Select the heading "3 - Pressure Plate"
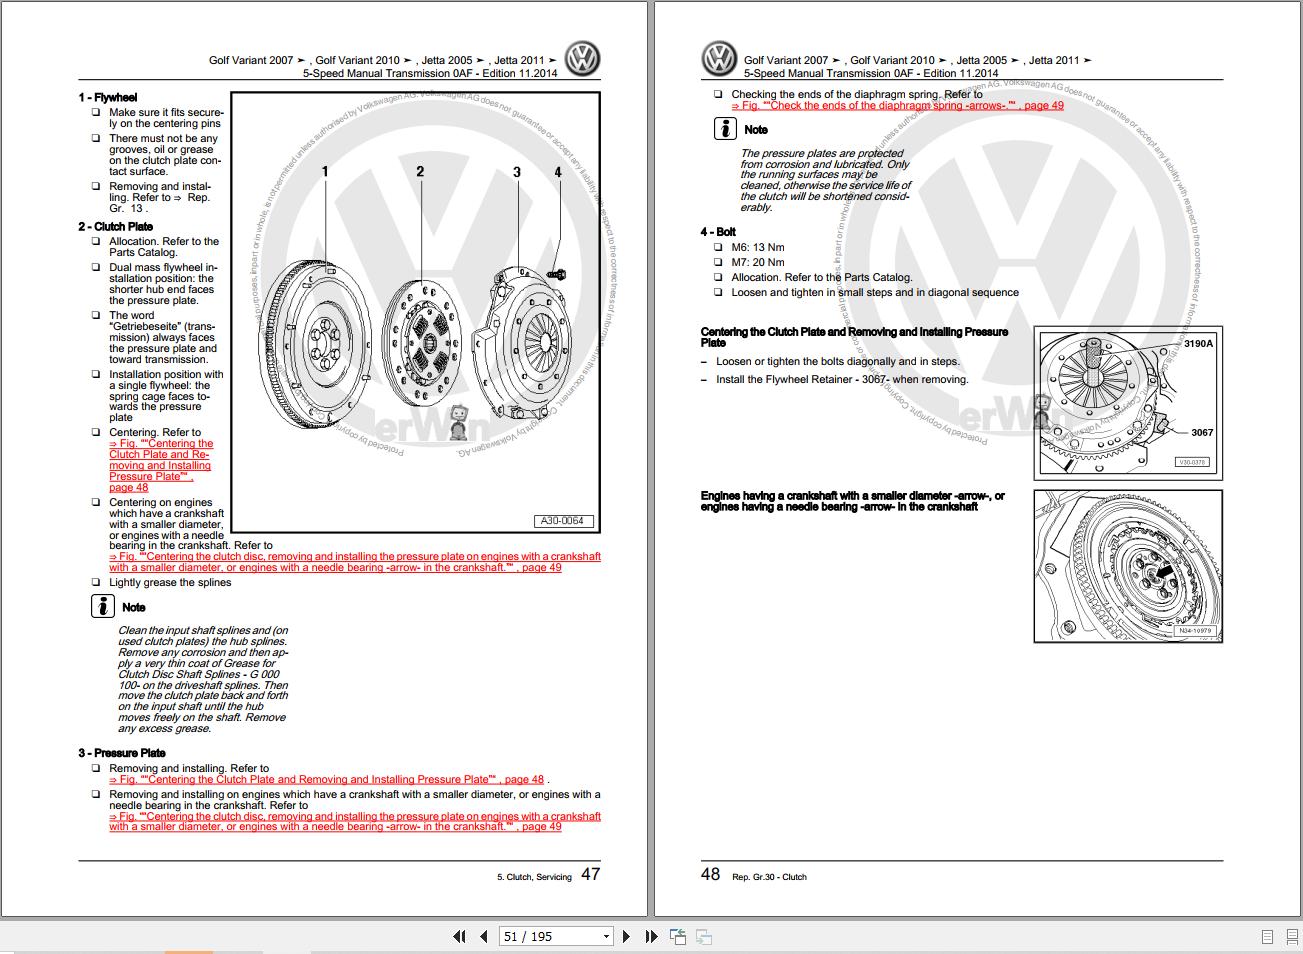The width and height of the screenshot is (1303, 954). pyautogui.click(x=122, y=753)
